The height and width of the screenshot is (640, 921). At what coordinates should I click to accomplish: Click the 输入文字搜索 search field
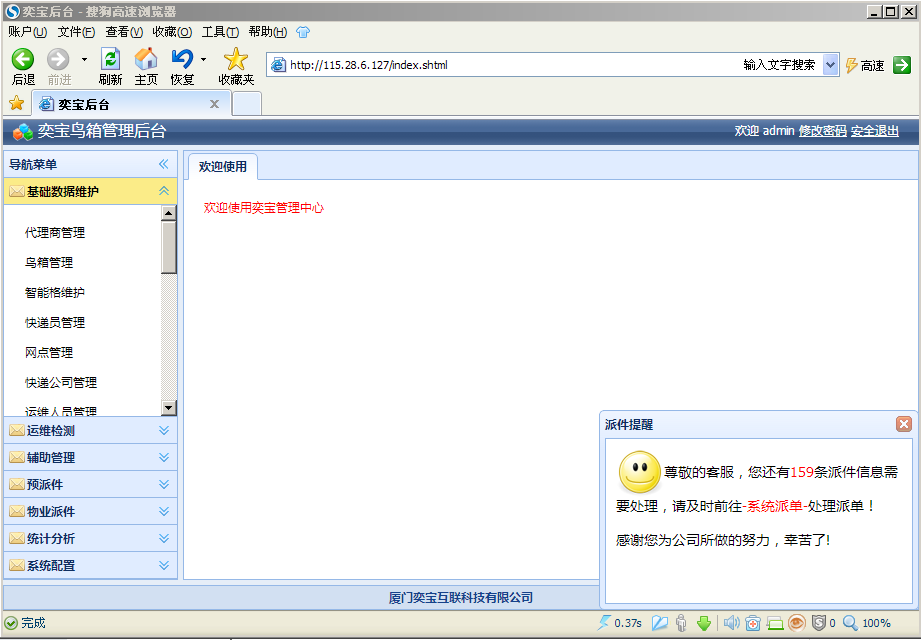click(x=779, y=65)
